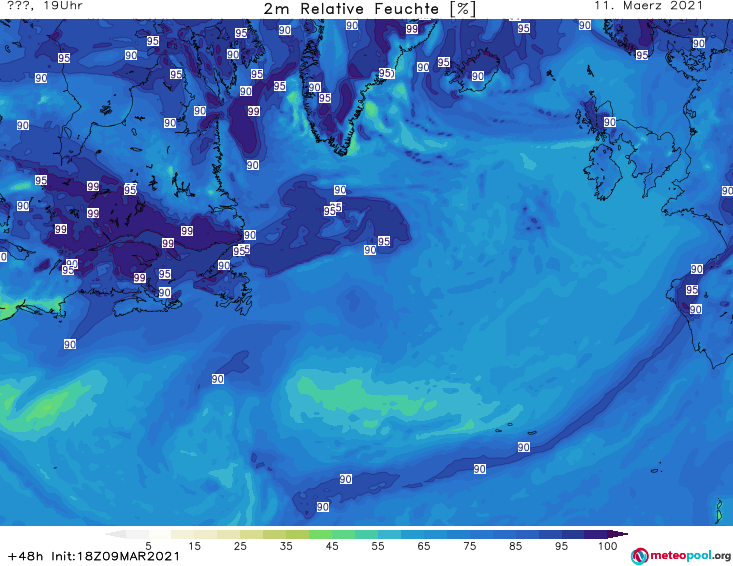Click the '2m Relative Feuchte [%]' map title

coord(369,9)
